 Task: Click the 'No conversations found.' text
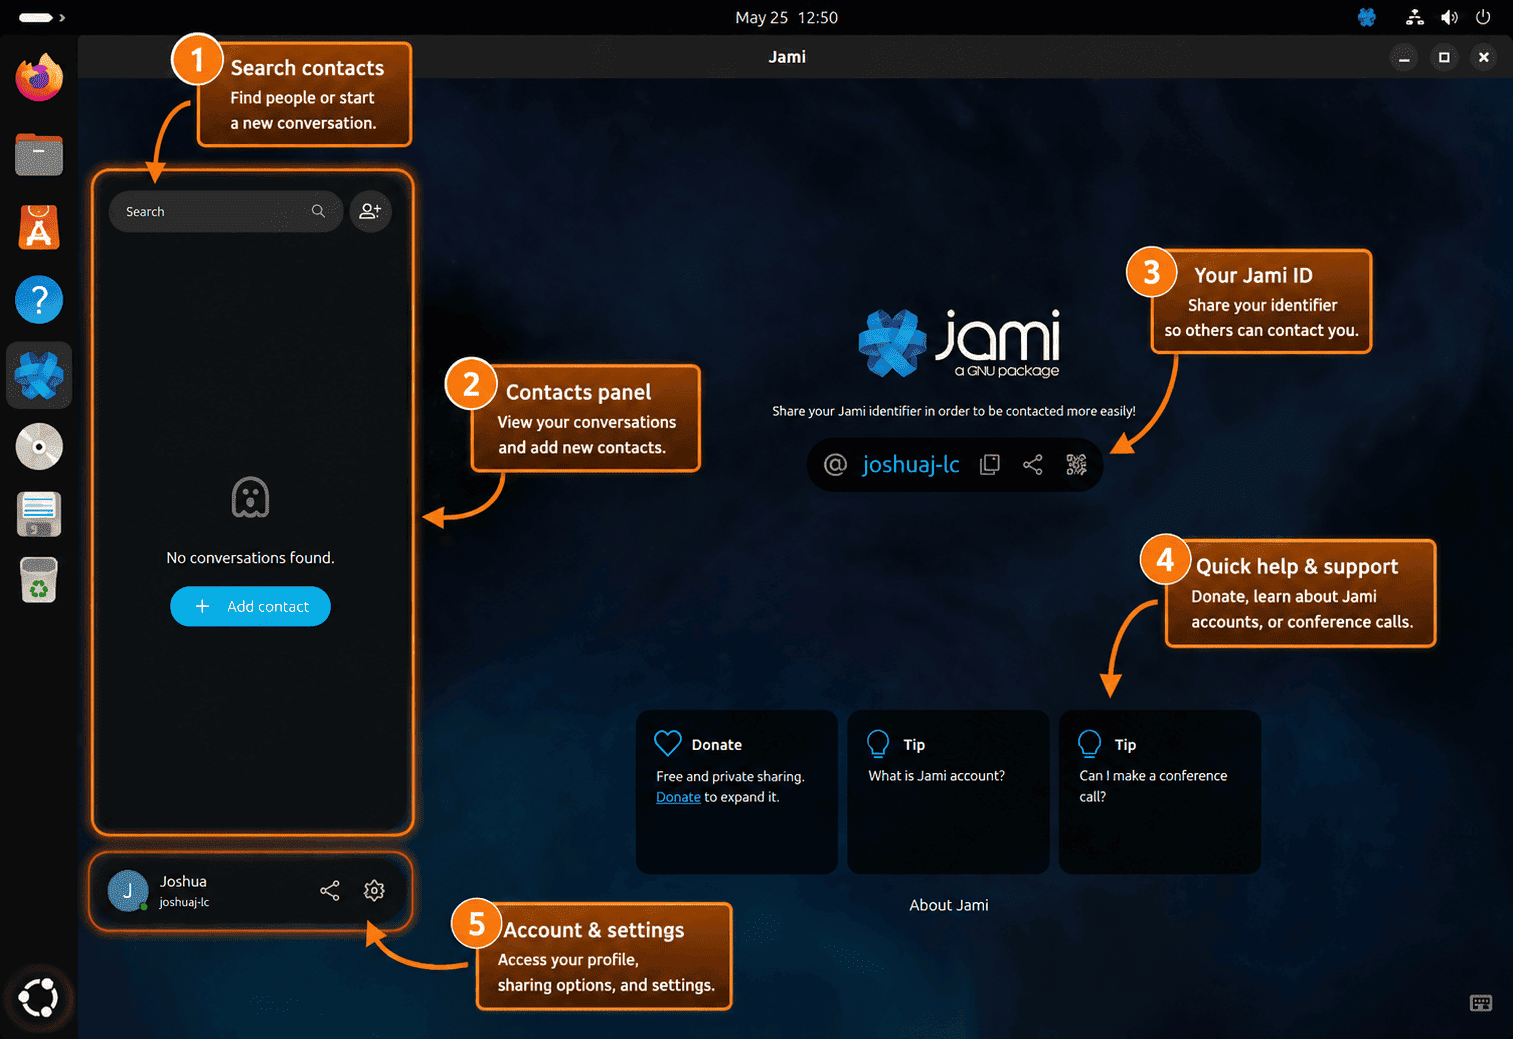coord(250,558)
